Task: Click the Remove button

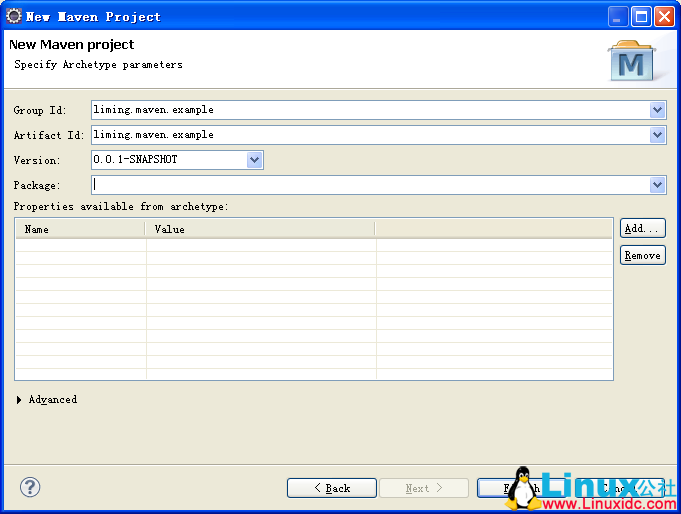Action: [x=643, y=255]
